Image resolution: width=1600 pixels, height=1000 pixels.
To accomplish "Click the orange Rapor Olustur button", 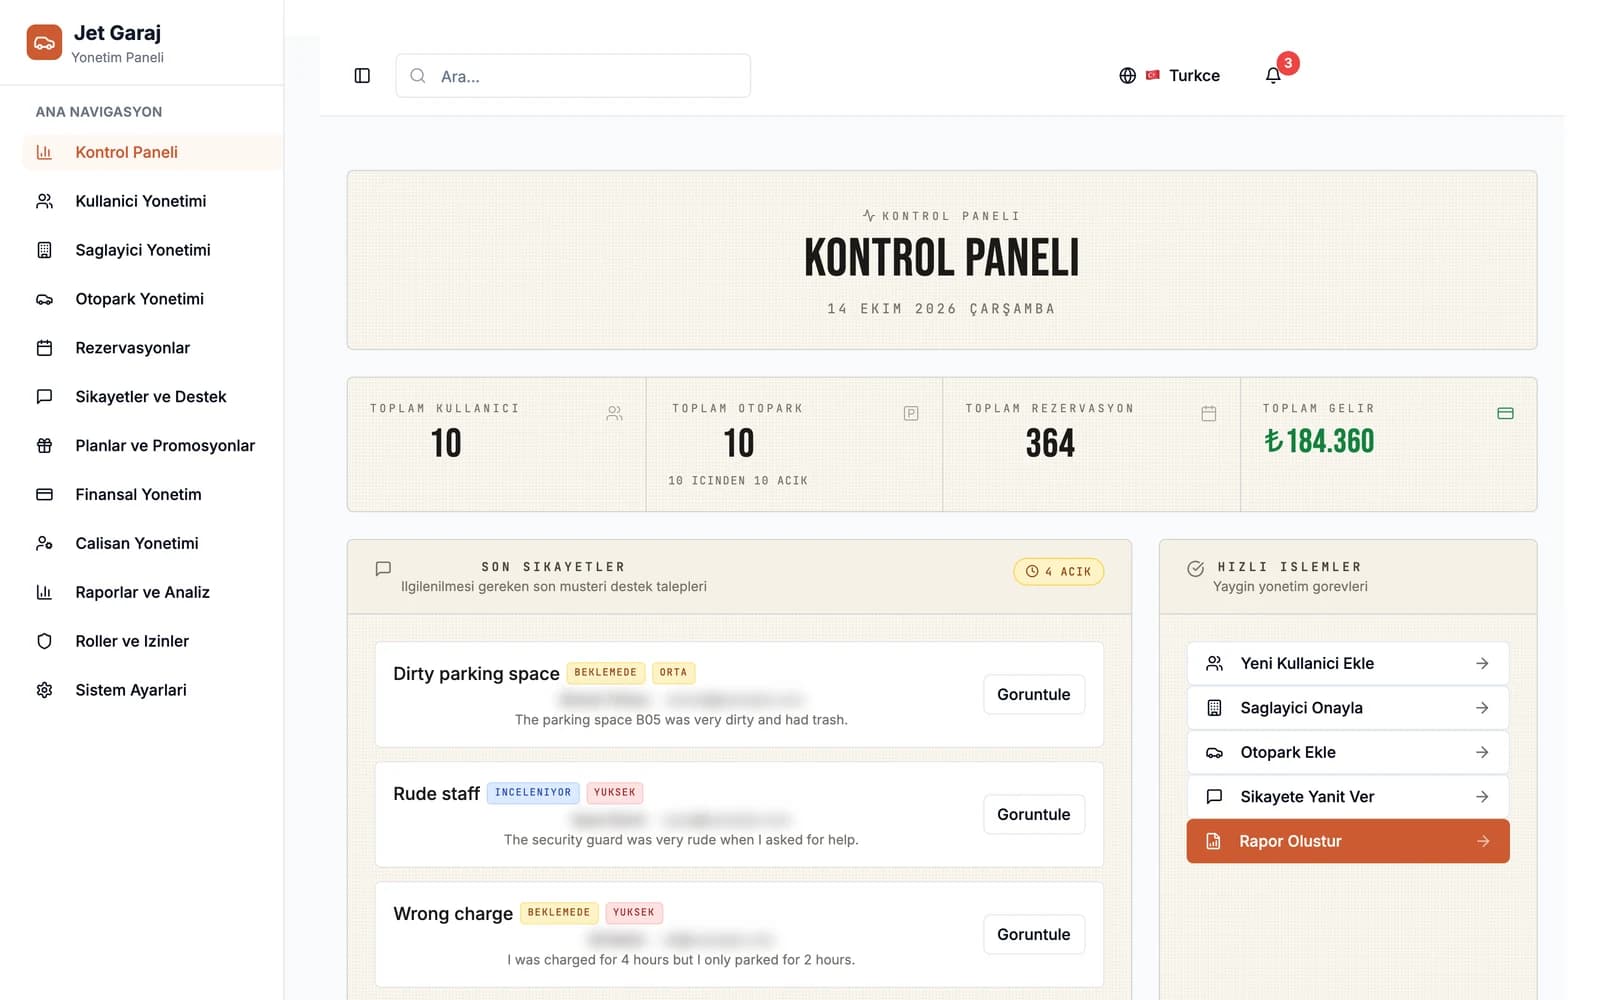I will [1347, 841].
